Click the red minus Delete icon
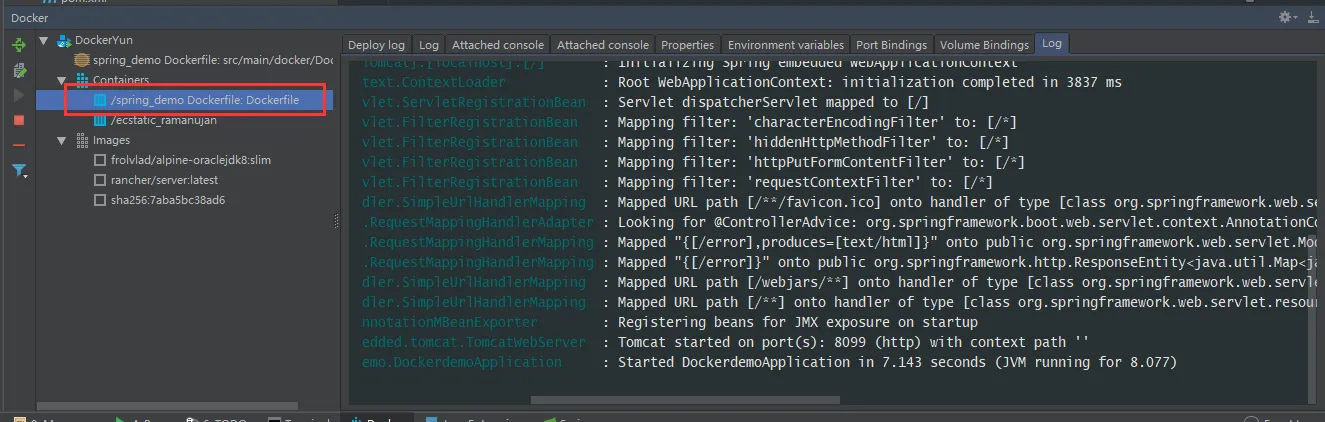 click(x=18, y=145)
